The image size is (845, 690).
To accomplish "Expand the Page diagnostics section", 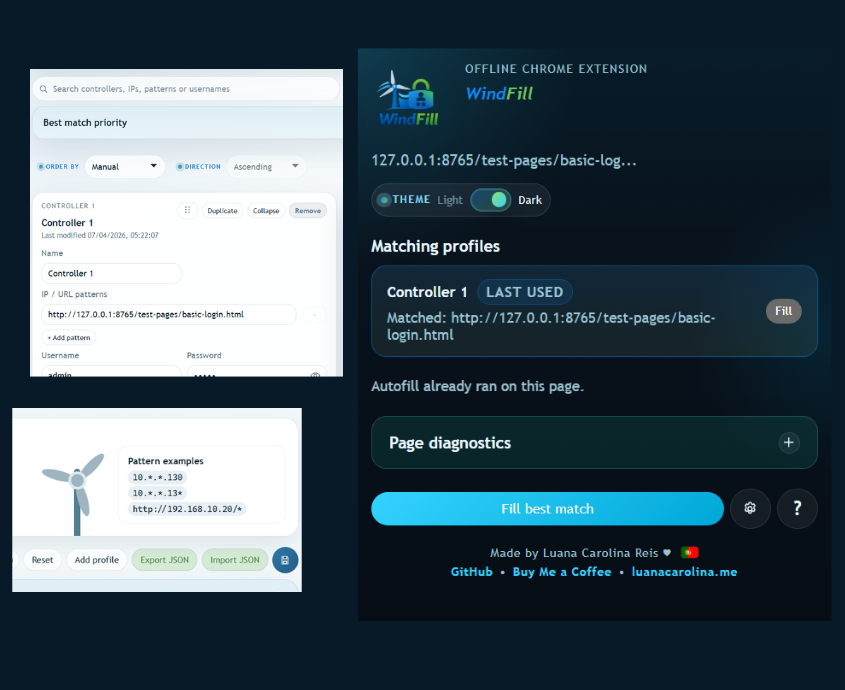I will tap(788, 442).
